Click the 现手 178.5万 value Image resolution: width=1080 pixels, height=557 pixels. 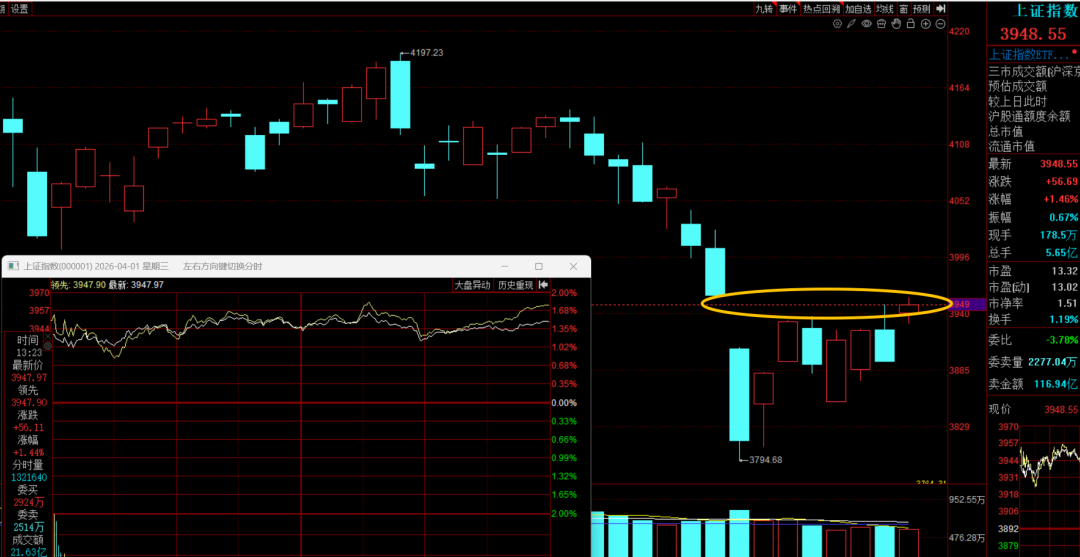(x=1059, y=235)
